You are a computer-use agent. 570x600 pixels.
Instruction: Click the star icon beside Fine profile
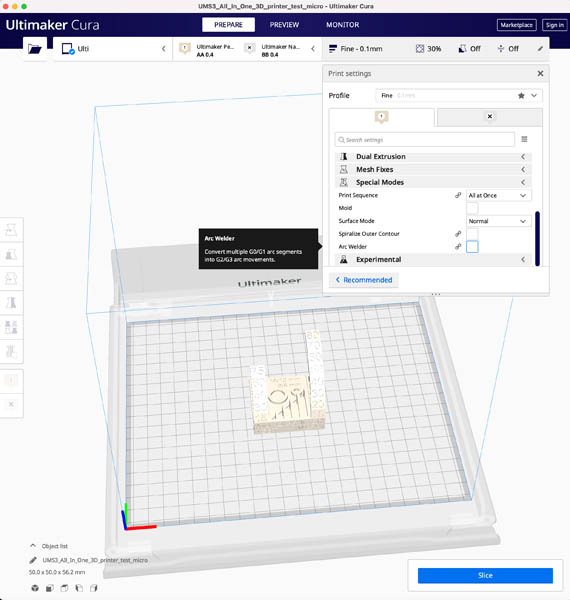point(521,96)
